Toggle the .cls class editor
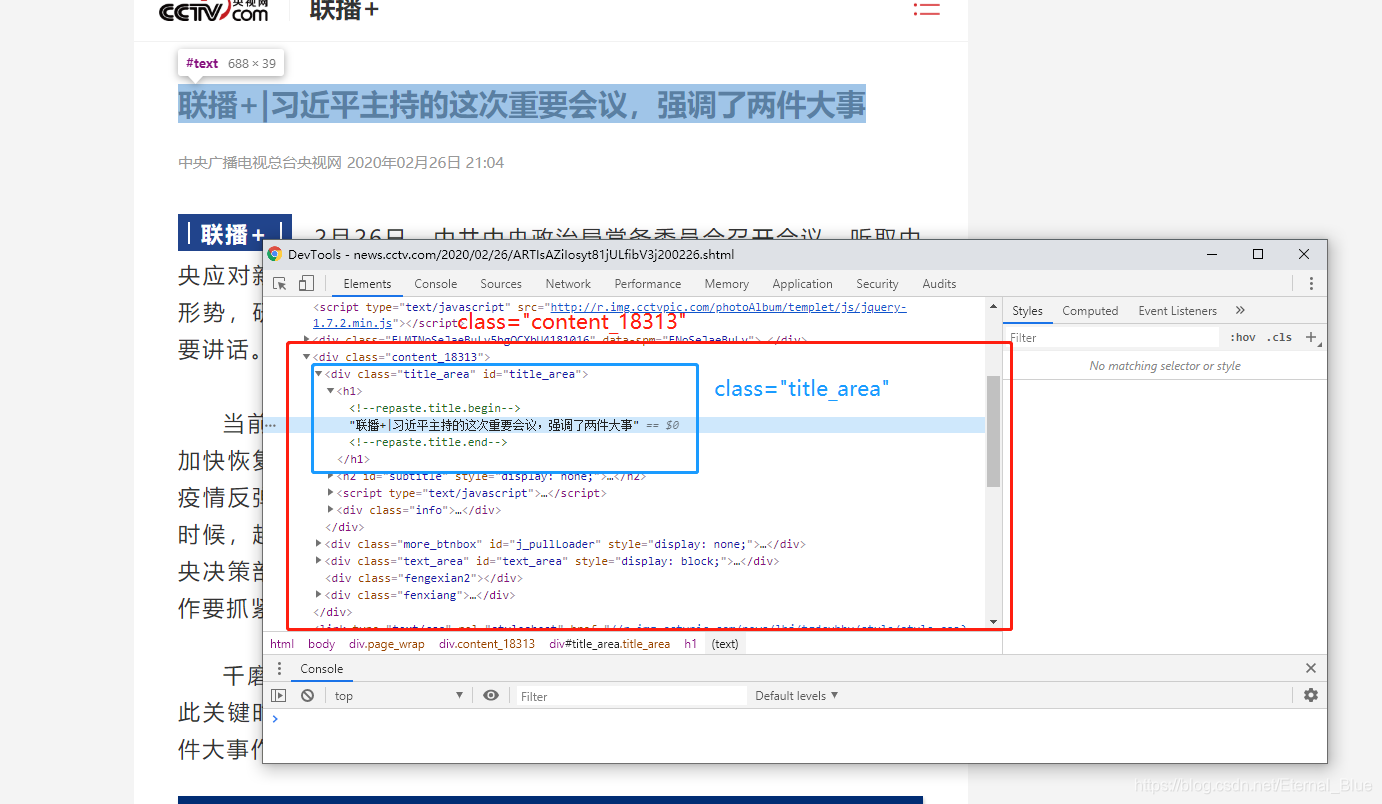1382x804 pixels. tap(1280, 337)
